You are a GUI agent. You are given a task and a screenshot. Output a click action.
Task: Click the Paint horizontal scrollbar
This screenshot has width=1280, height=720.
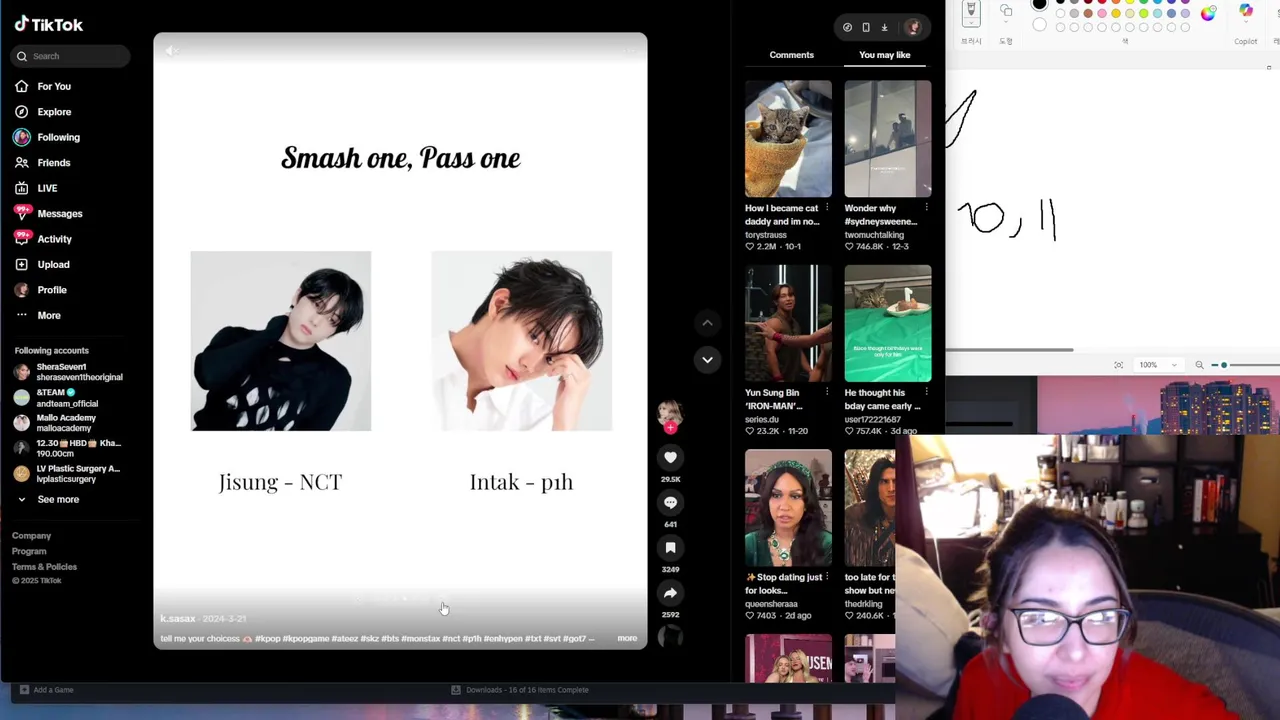pos(1010,350)
